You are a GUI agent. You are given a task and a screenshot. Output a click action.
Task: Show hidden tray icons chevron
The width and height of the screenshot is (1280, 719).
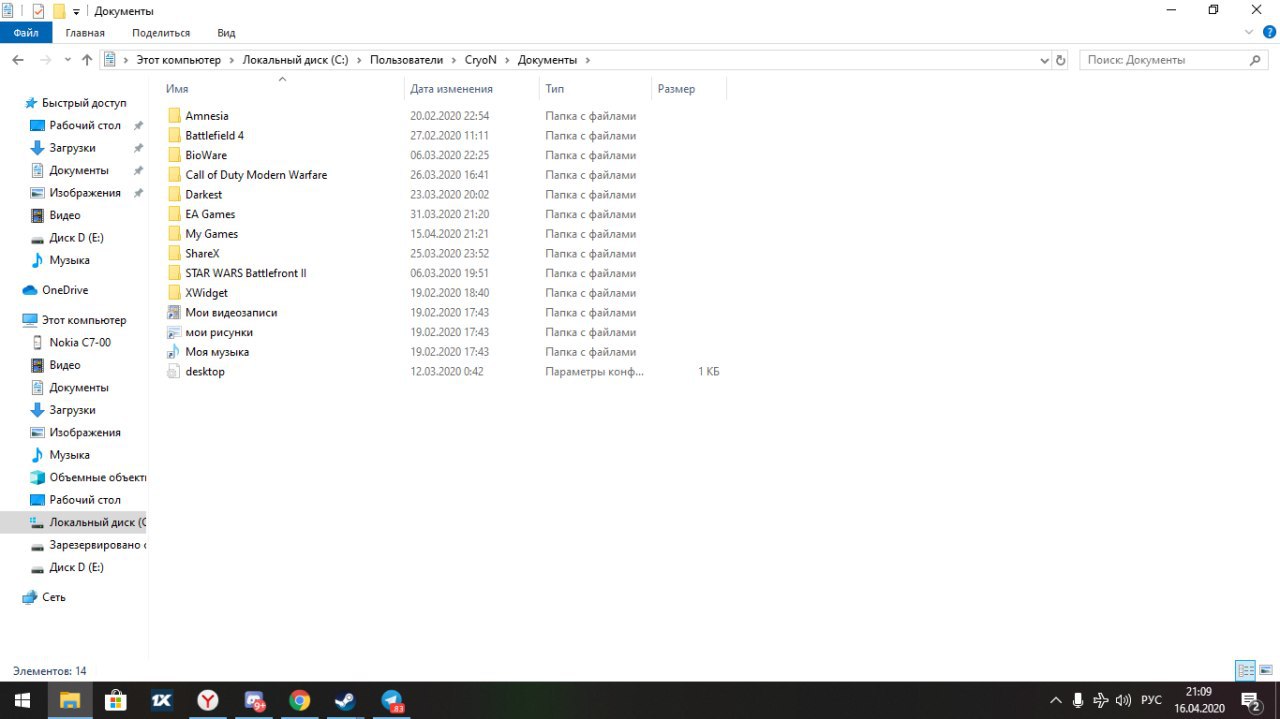tap(1055, 700)
